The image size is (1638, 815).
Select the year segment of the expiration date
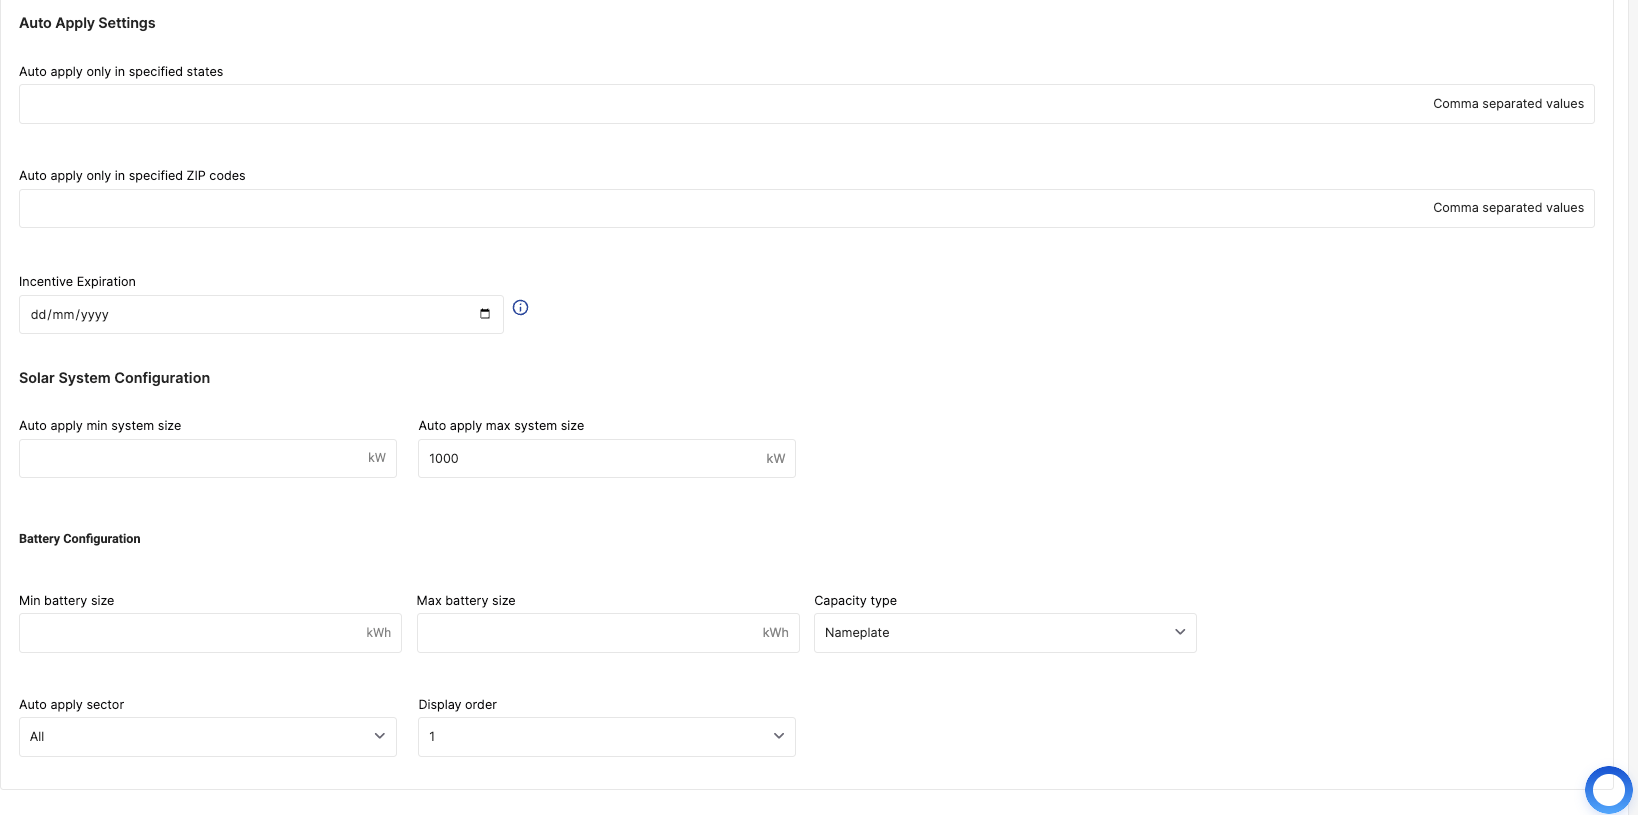click(94, 315)
